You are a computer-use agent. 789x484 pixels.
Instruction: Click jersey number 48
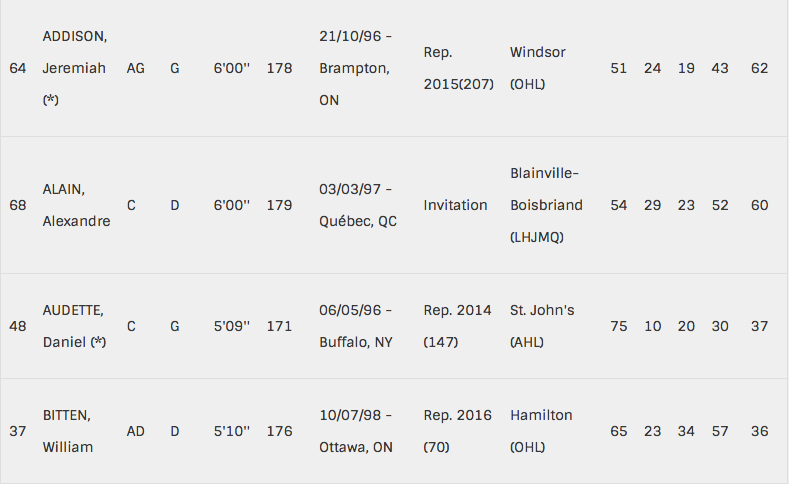click(18, 326)
